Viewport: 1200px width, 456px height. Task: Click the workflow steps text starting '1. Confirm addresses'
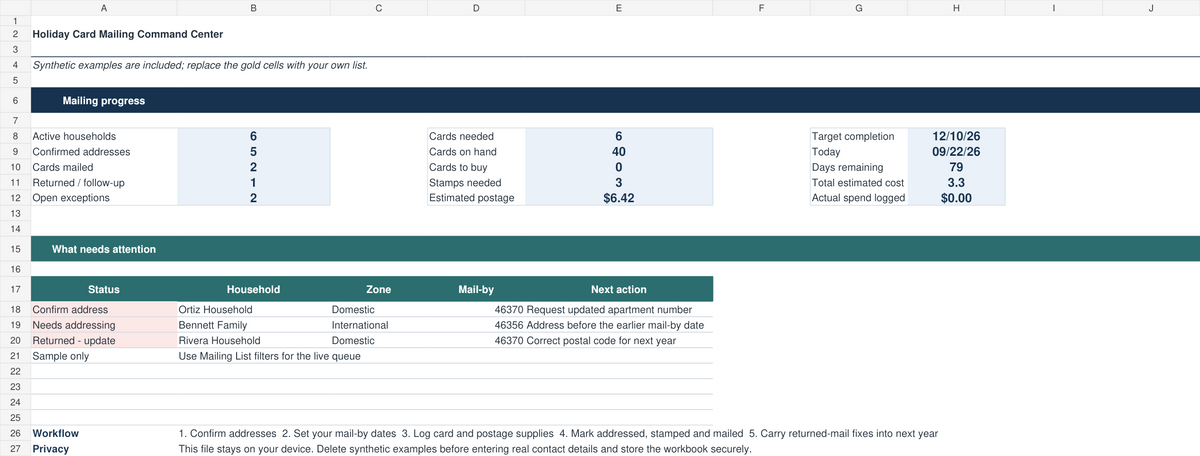[558, 434]
